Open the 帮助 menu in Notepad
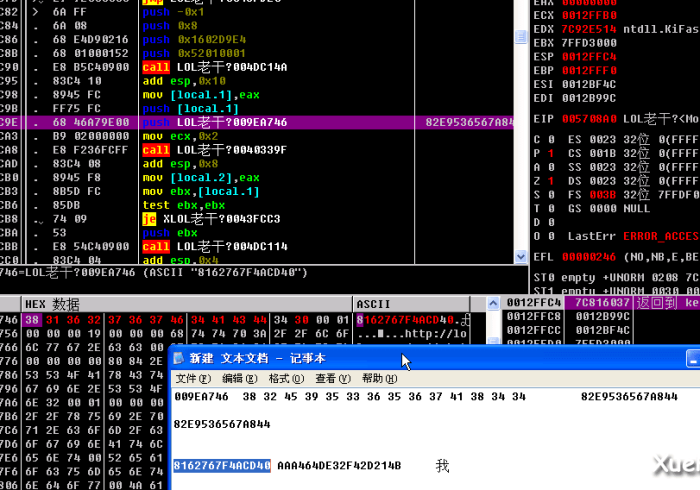The height and width of the screenshot is (490, 700). pos(379,379)
